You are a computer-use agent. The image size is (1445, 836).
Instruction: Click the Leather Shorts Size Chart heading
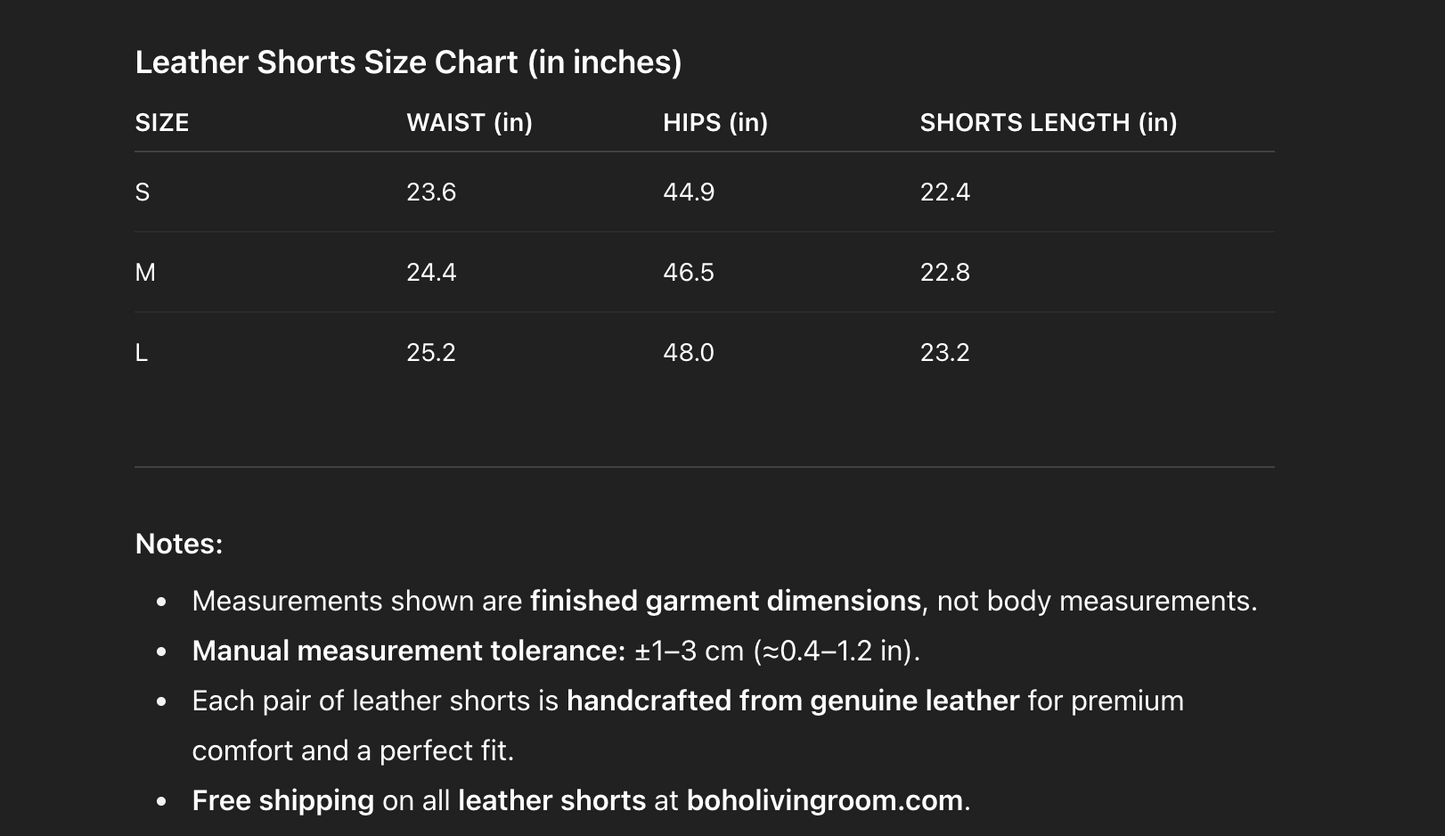(x=408, y=62)
